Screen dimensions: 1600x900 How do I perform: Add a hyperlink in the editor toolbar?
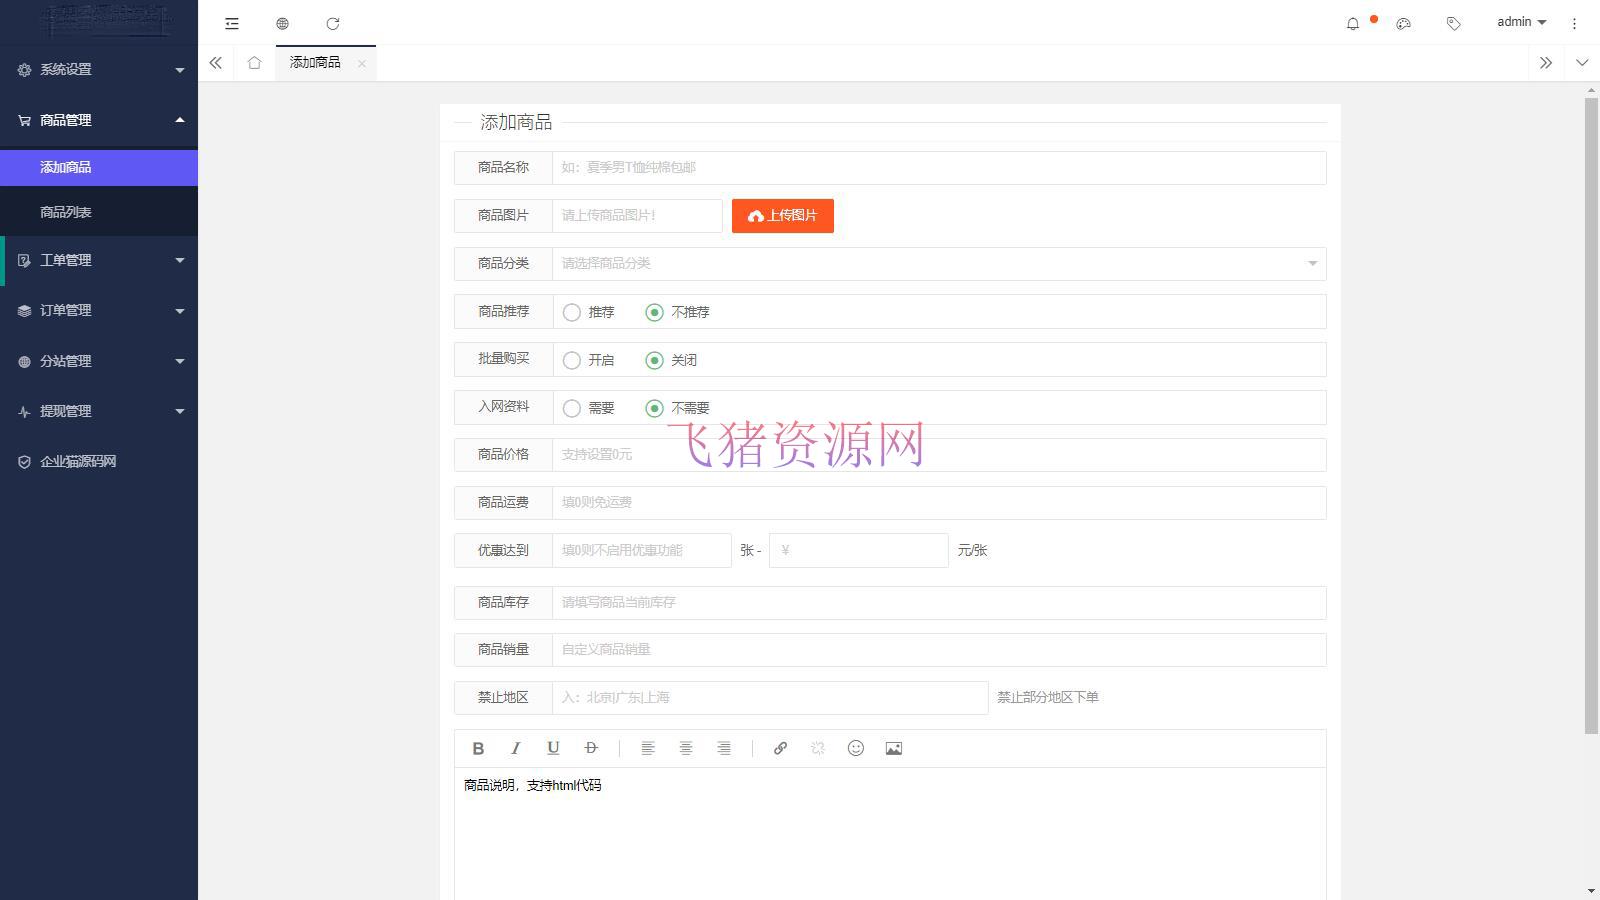pos(780,748)
